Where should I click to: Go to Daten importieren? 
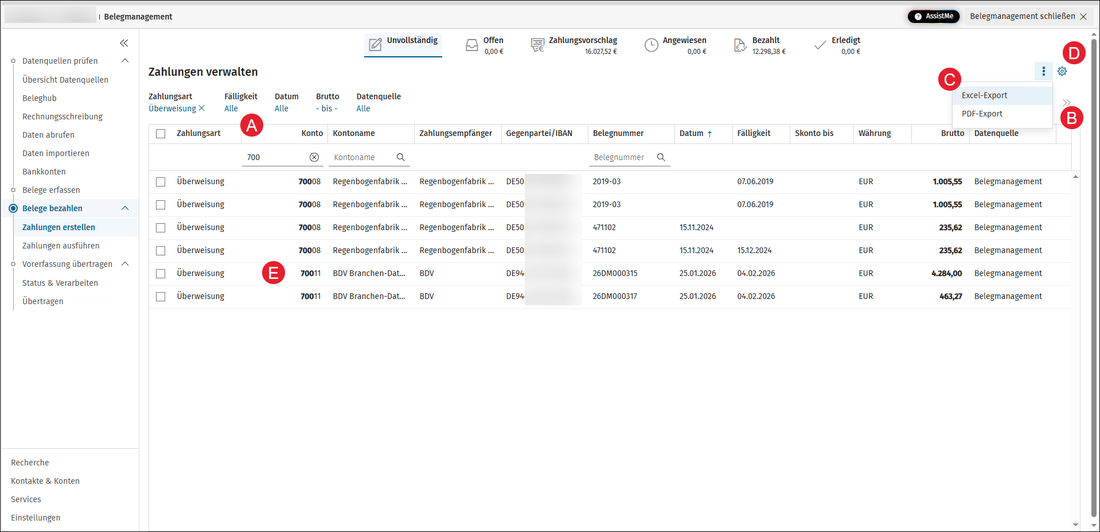pyautogui.click(x=55, y=153)
